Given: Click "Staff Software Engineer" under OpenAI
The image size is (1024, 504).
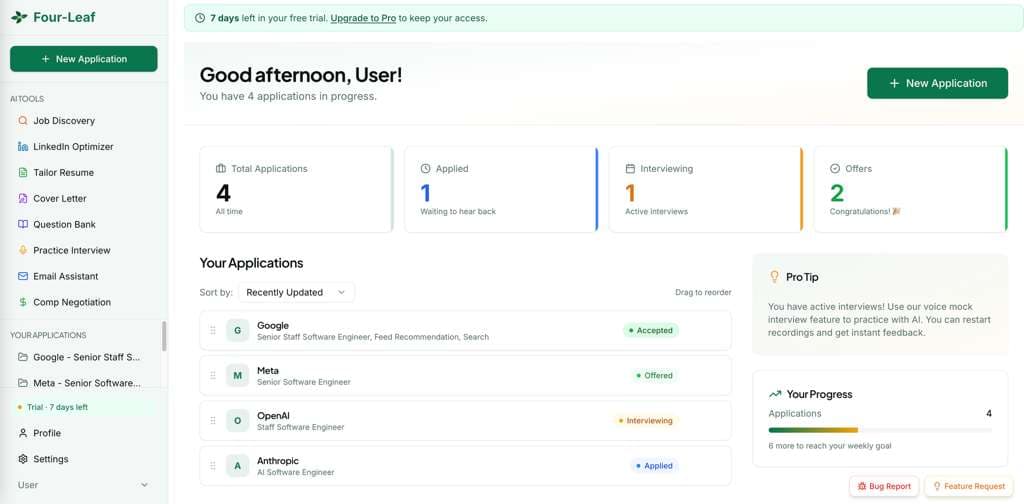Looking at the screenshot, I should 300,427.
